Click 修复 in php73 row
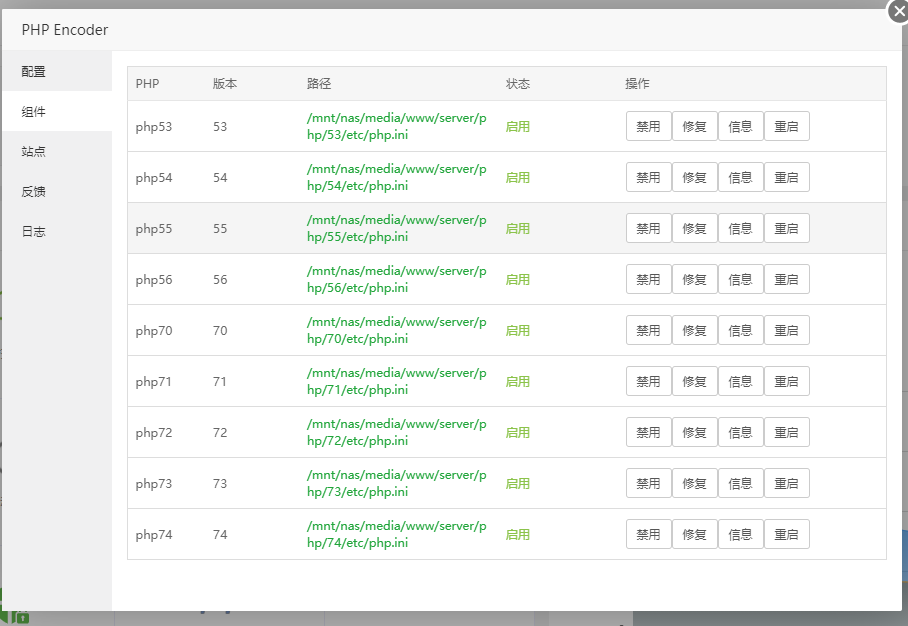This screenshot has width=908, height=626. (694, 483)
